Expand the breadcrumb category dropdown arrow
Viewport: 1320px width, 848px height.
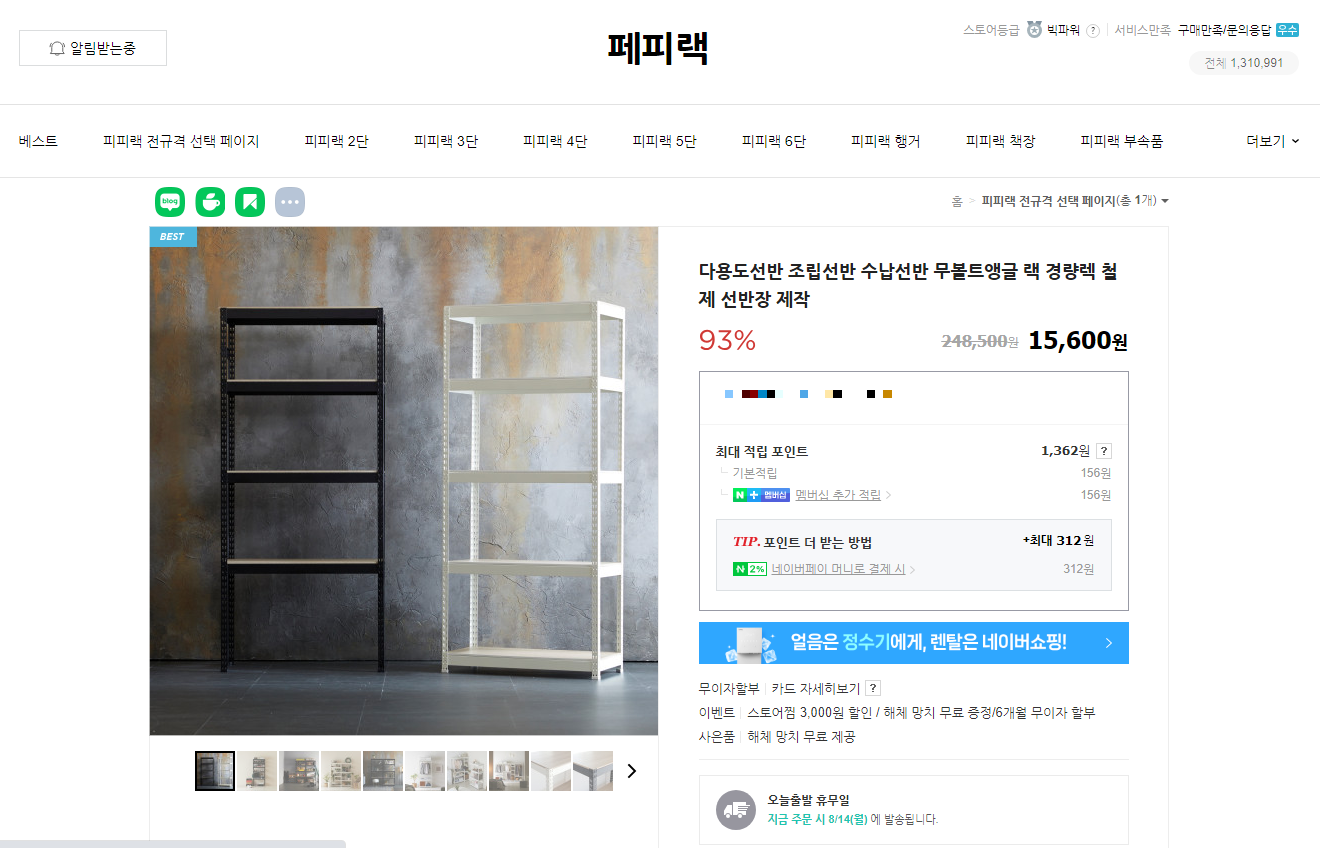(1164, 201)
